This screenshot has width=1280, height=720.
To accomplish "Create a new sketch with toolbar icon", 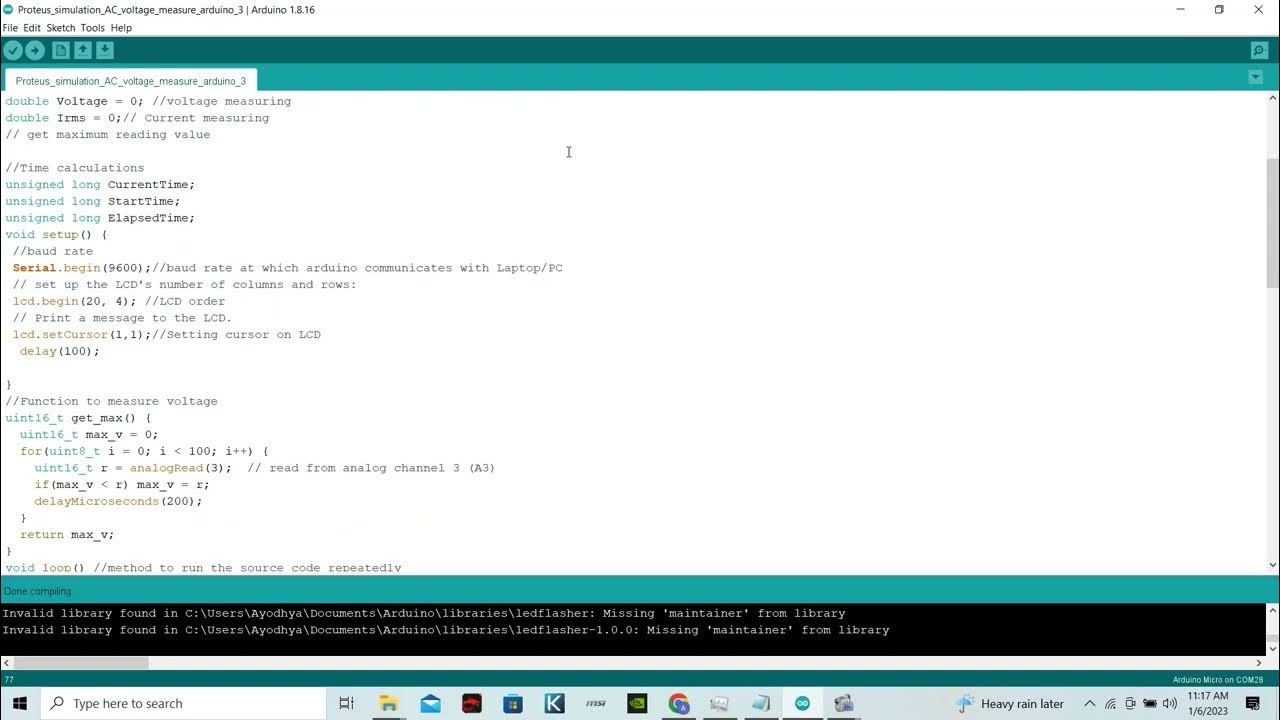I will click(x=61, y=50).
